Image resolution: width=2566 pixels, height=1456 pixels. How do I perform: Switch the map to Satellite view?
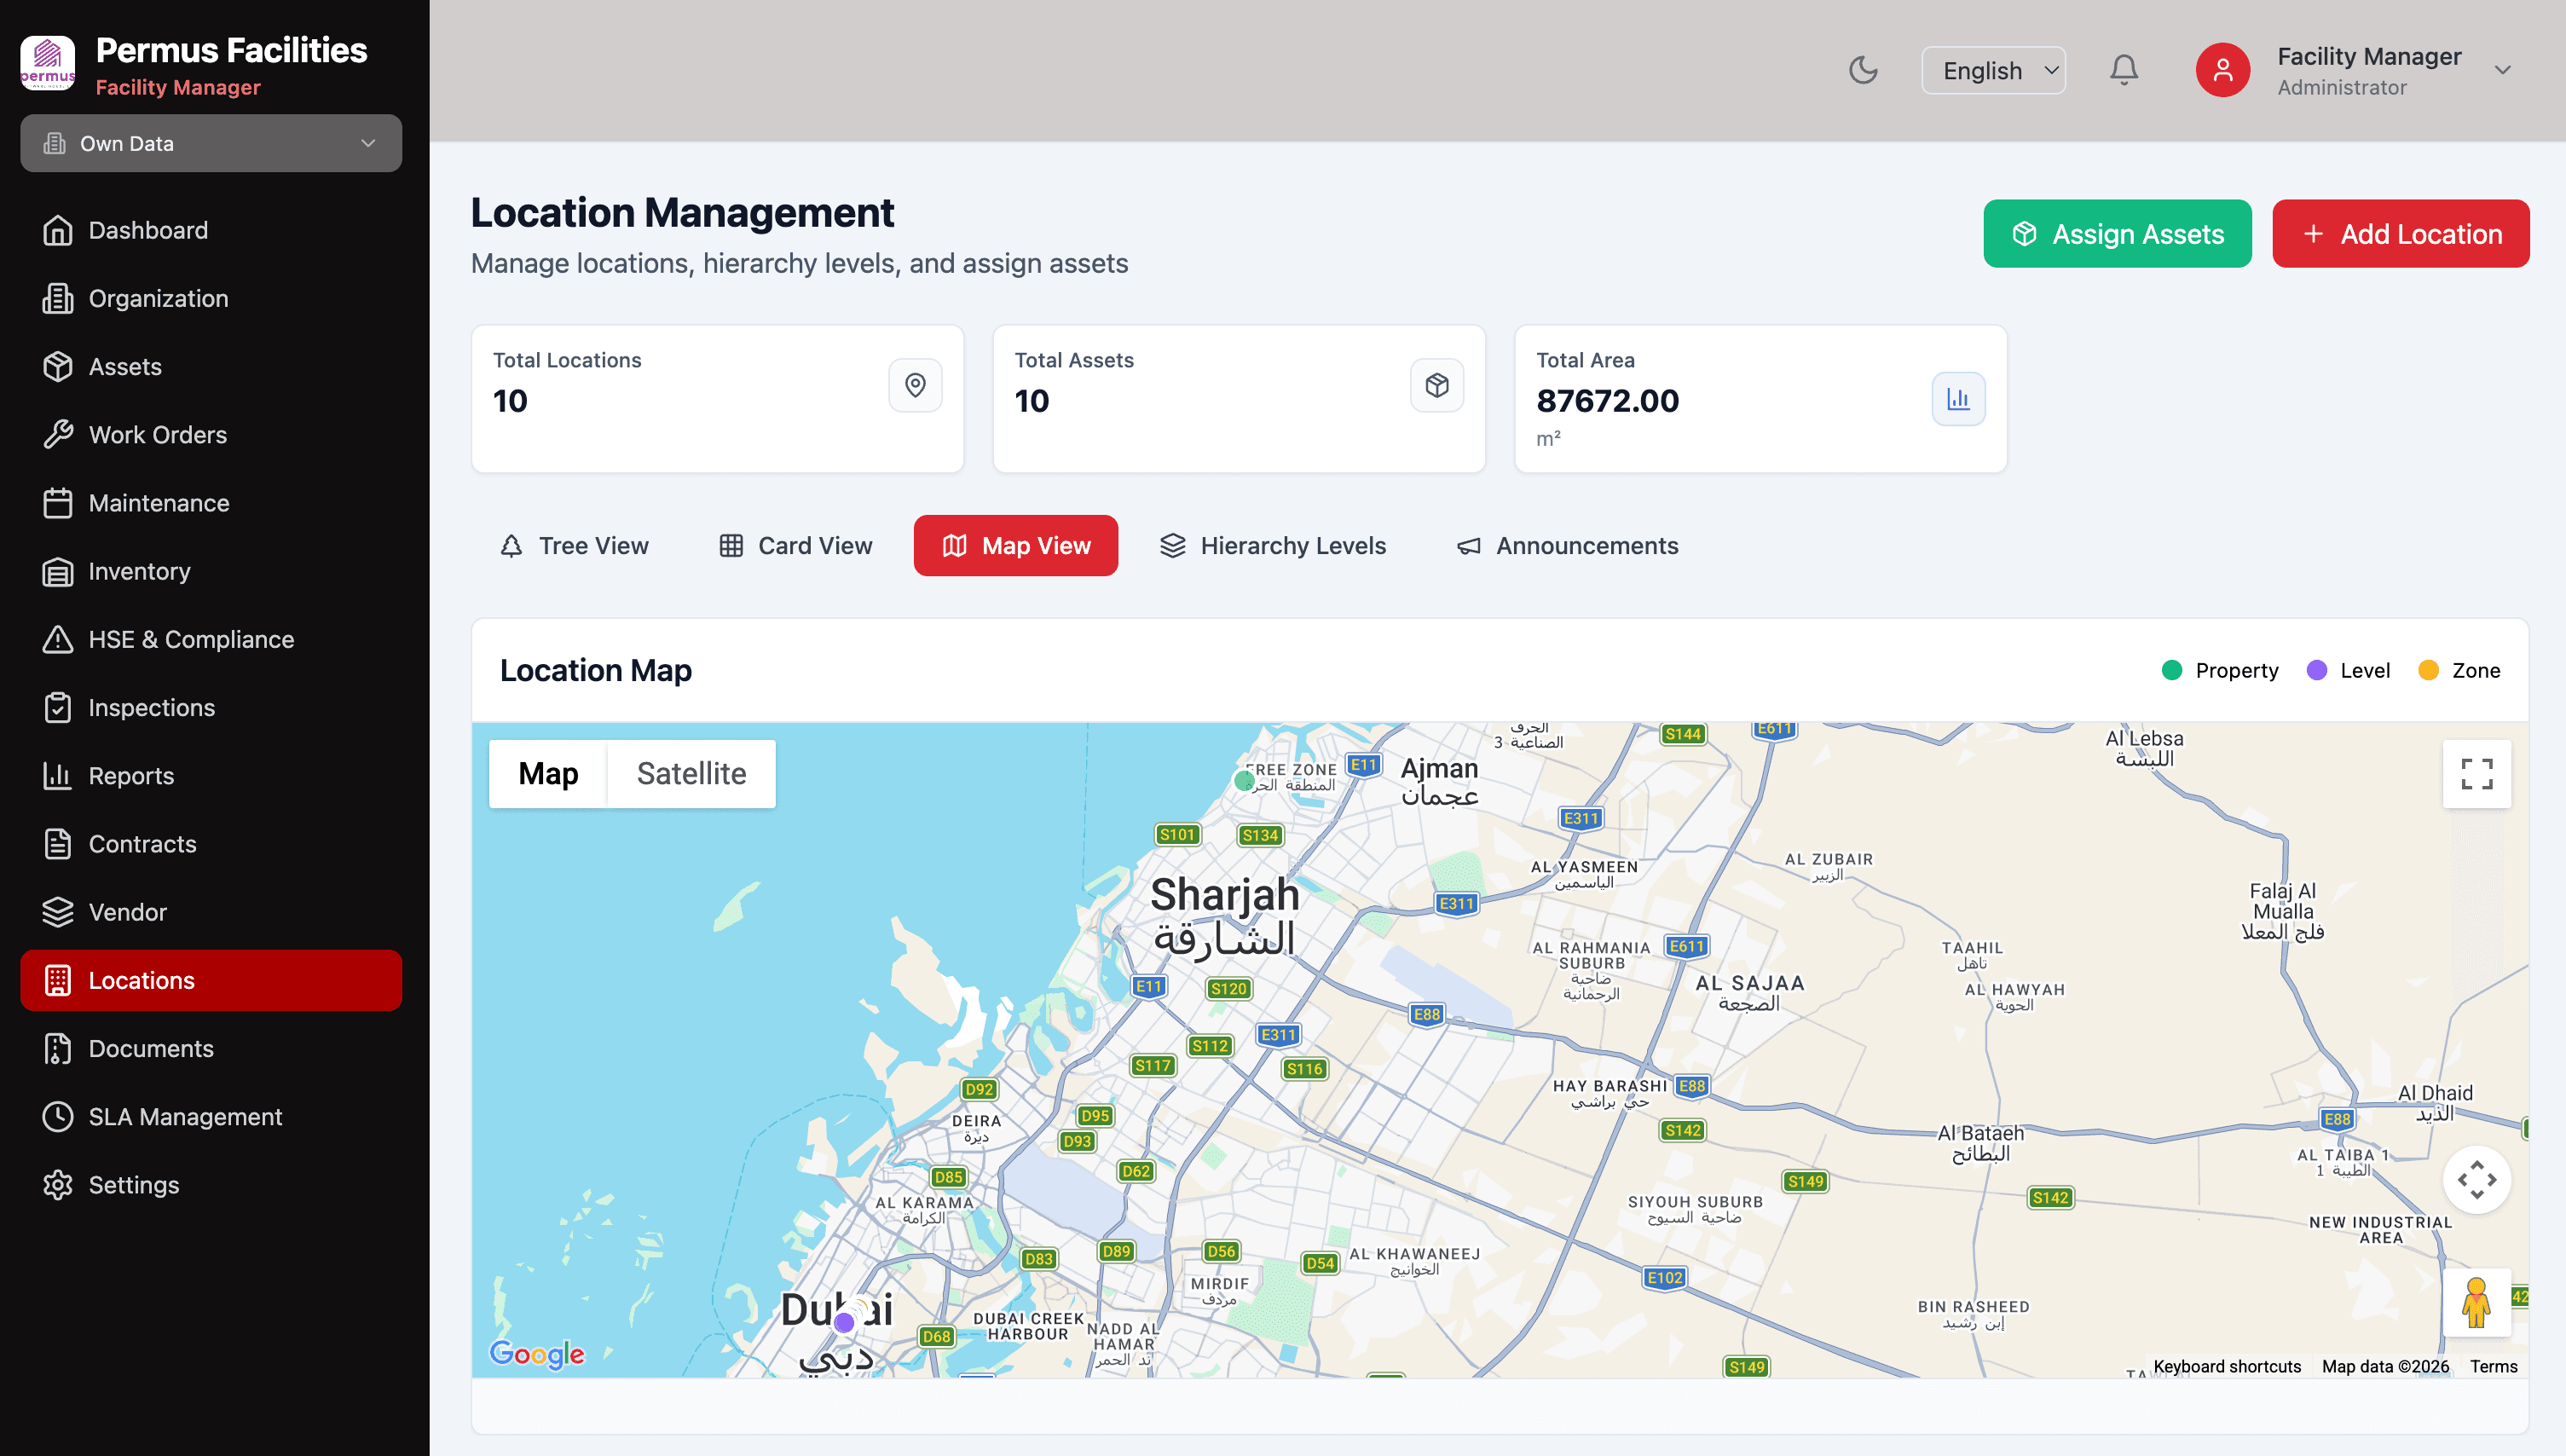click(691, 773)
